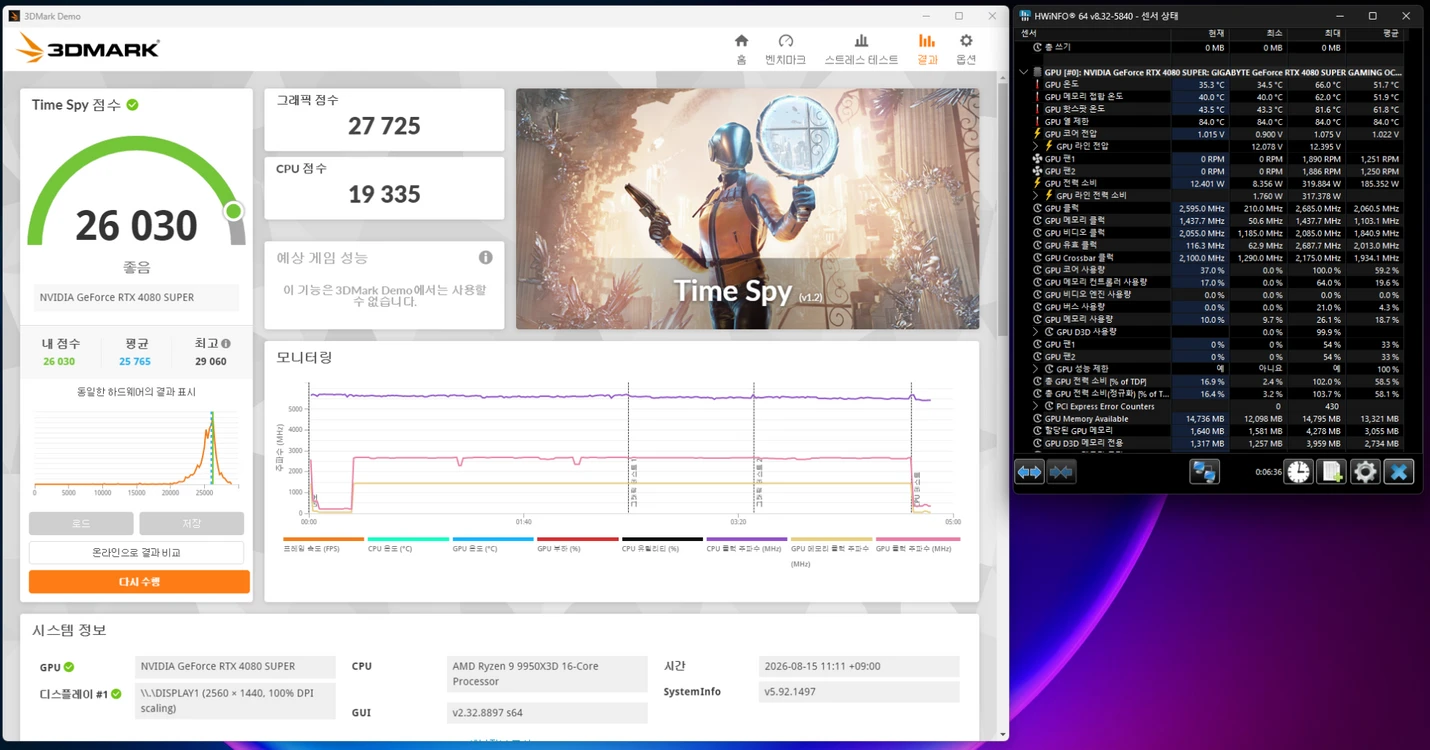
Task: Switch to the Stress Test (스트레스 테스트) tab
Action: pos(861,49)
